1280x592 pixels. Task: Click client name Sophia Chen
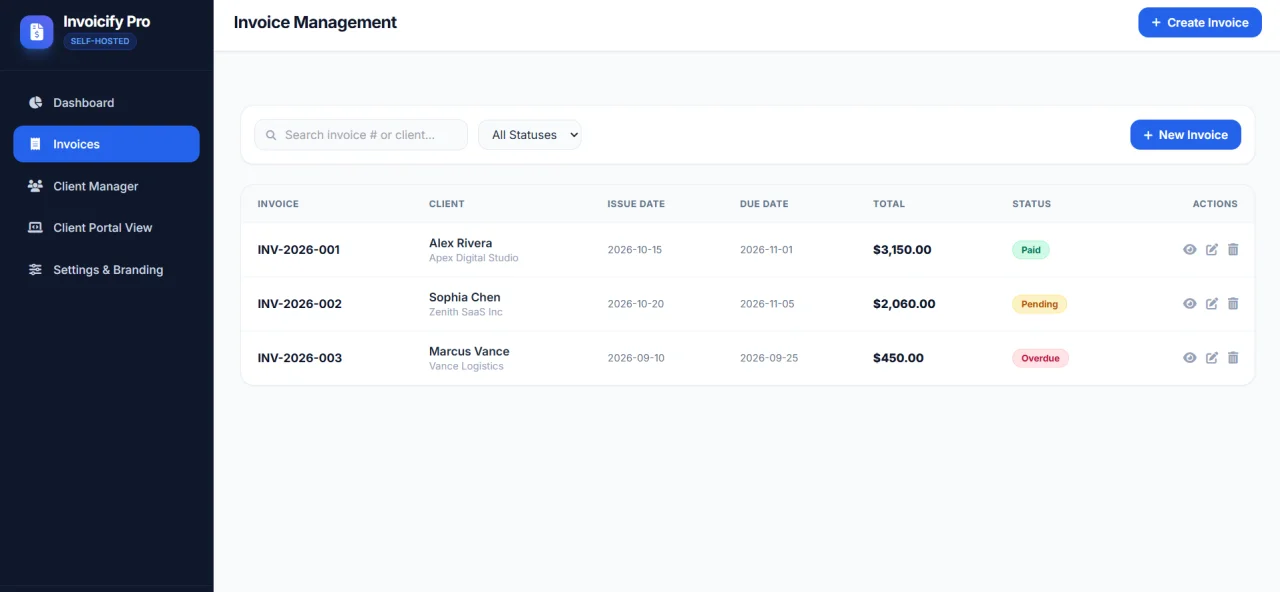tap(465, 297)
